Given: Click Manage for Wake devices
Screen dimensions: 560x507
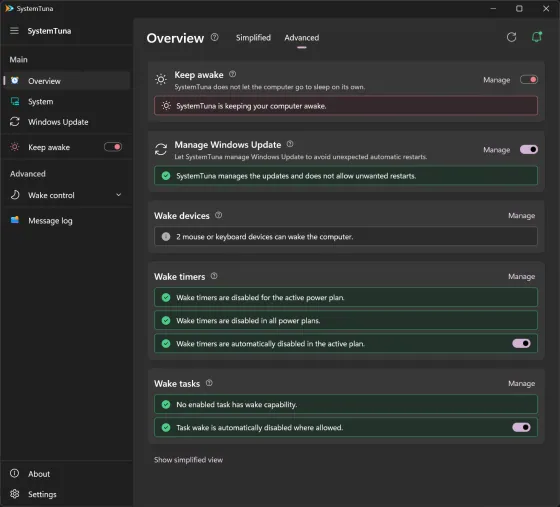Looking at the screenshot, I should [x=521, y=216].
